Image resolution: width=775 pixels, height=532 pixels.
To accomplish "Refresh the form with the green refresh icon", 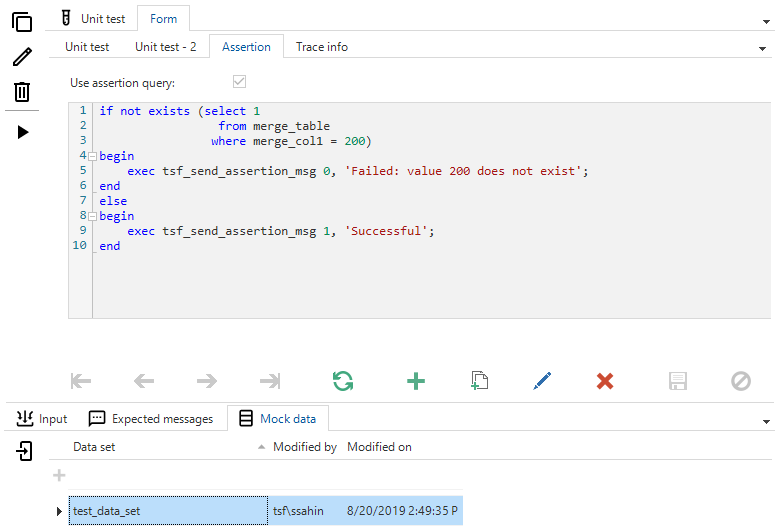I will click(x=343, y=381).
